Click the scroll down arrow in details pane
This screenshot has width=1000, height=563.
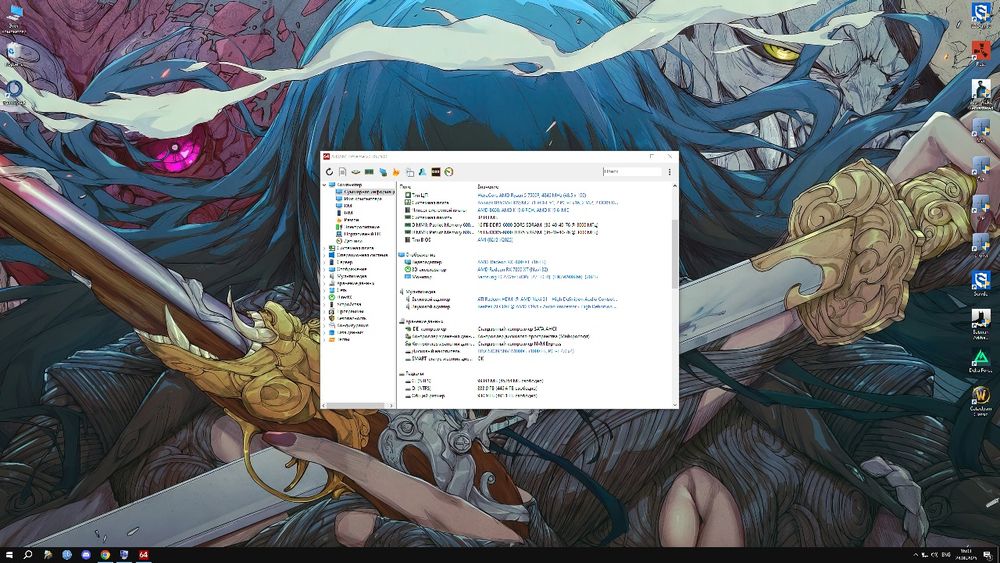click(x=675, y=405)
